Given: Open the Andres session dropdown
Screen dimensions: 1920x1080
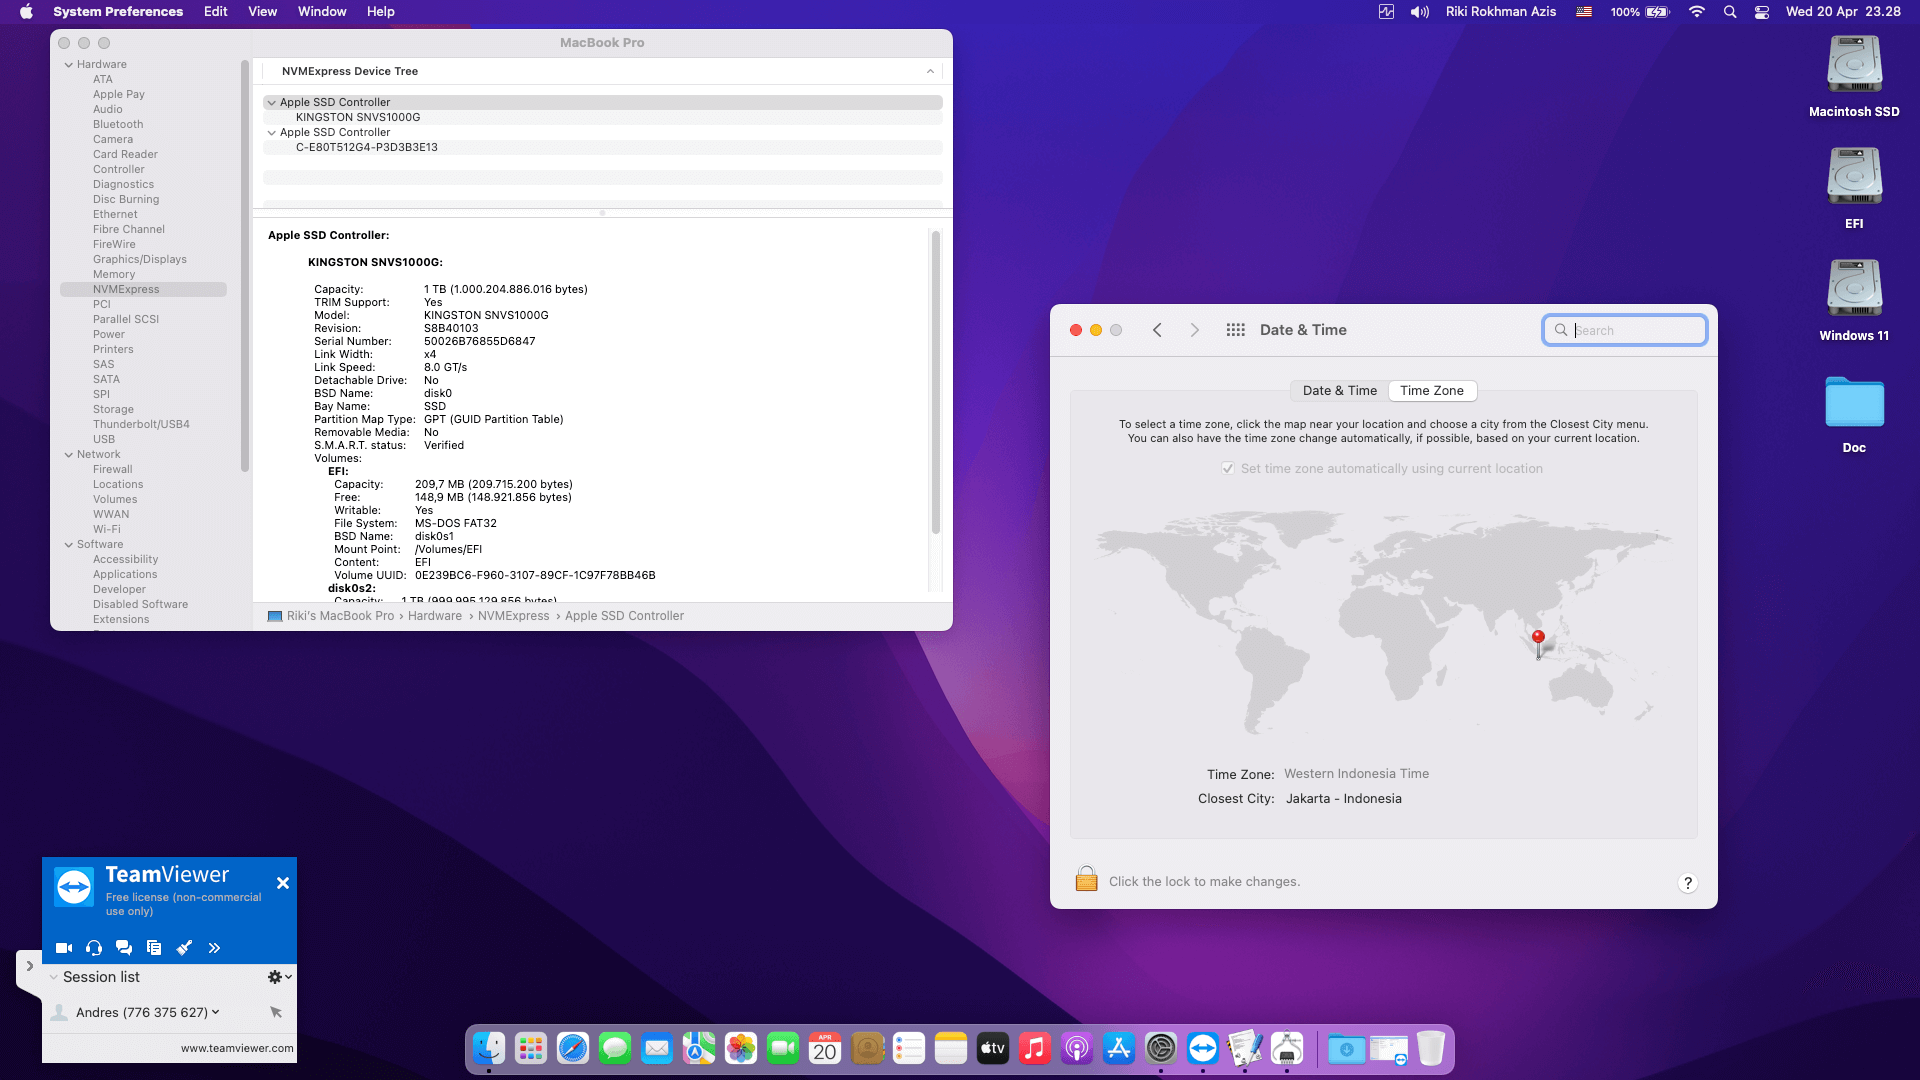Looking at the screenshot, I should 215,1012.
